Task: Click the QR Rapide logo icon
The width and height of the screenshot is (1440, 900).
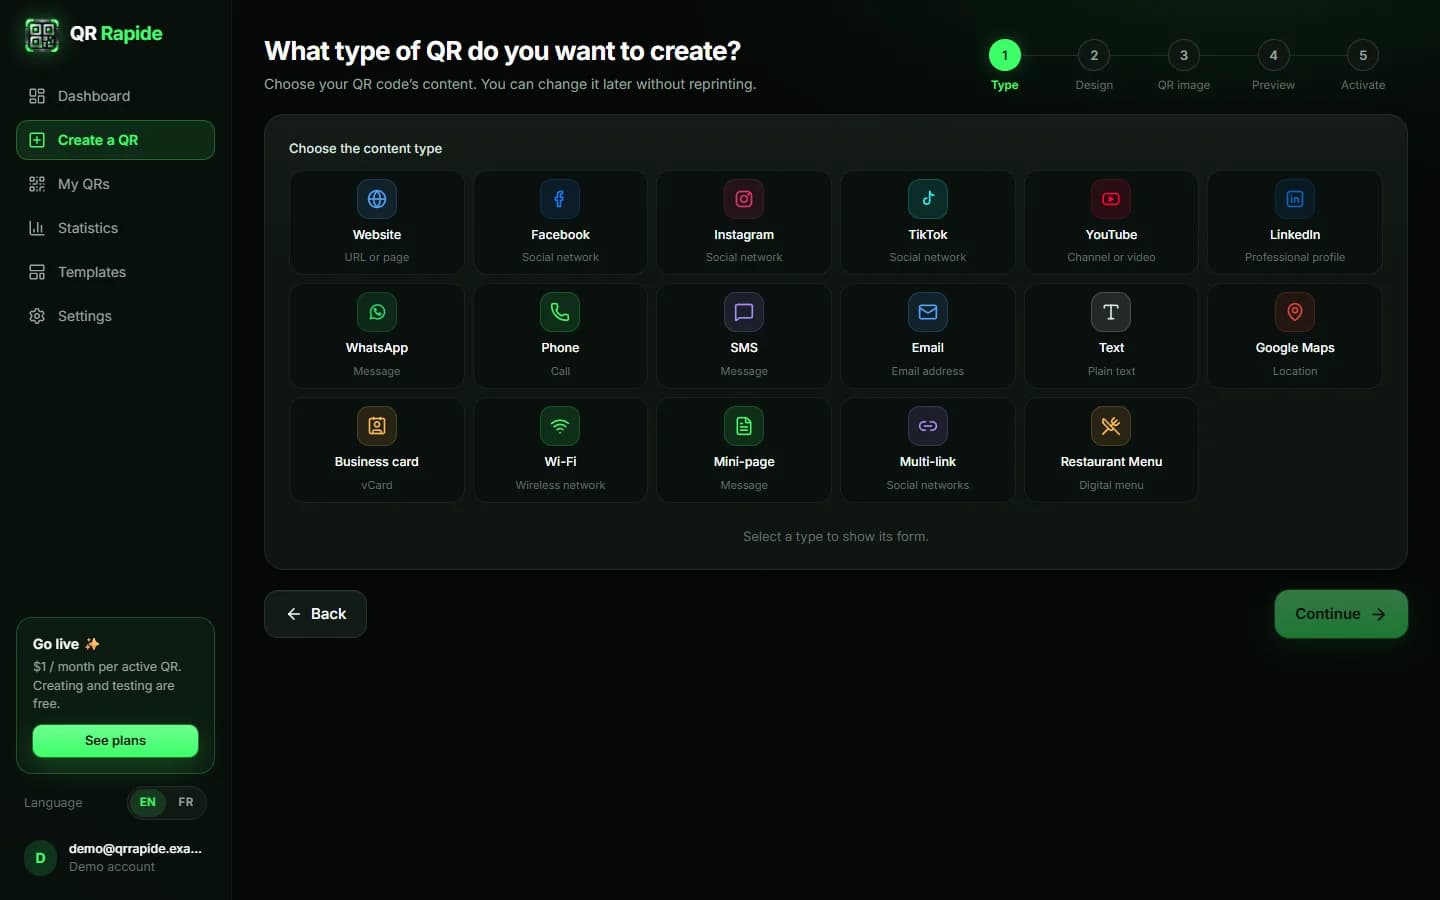Action: [x=42, y=35]
